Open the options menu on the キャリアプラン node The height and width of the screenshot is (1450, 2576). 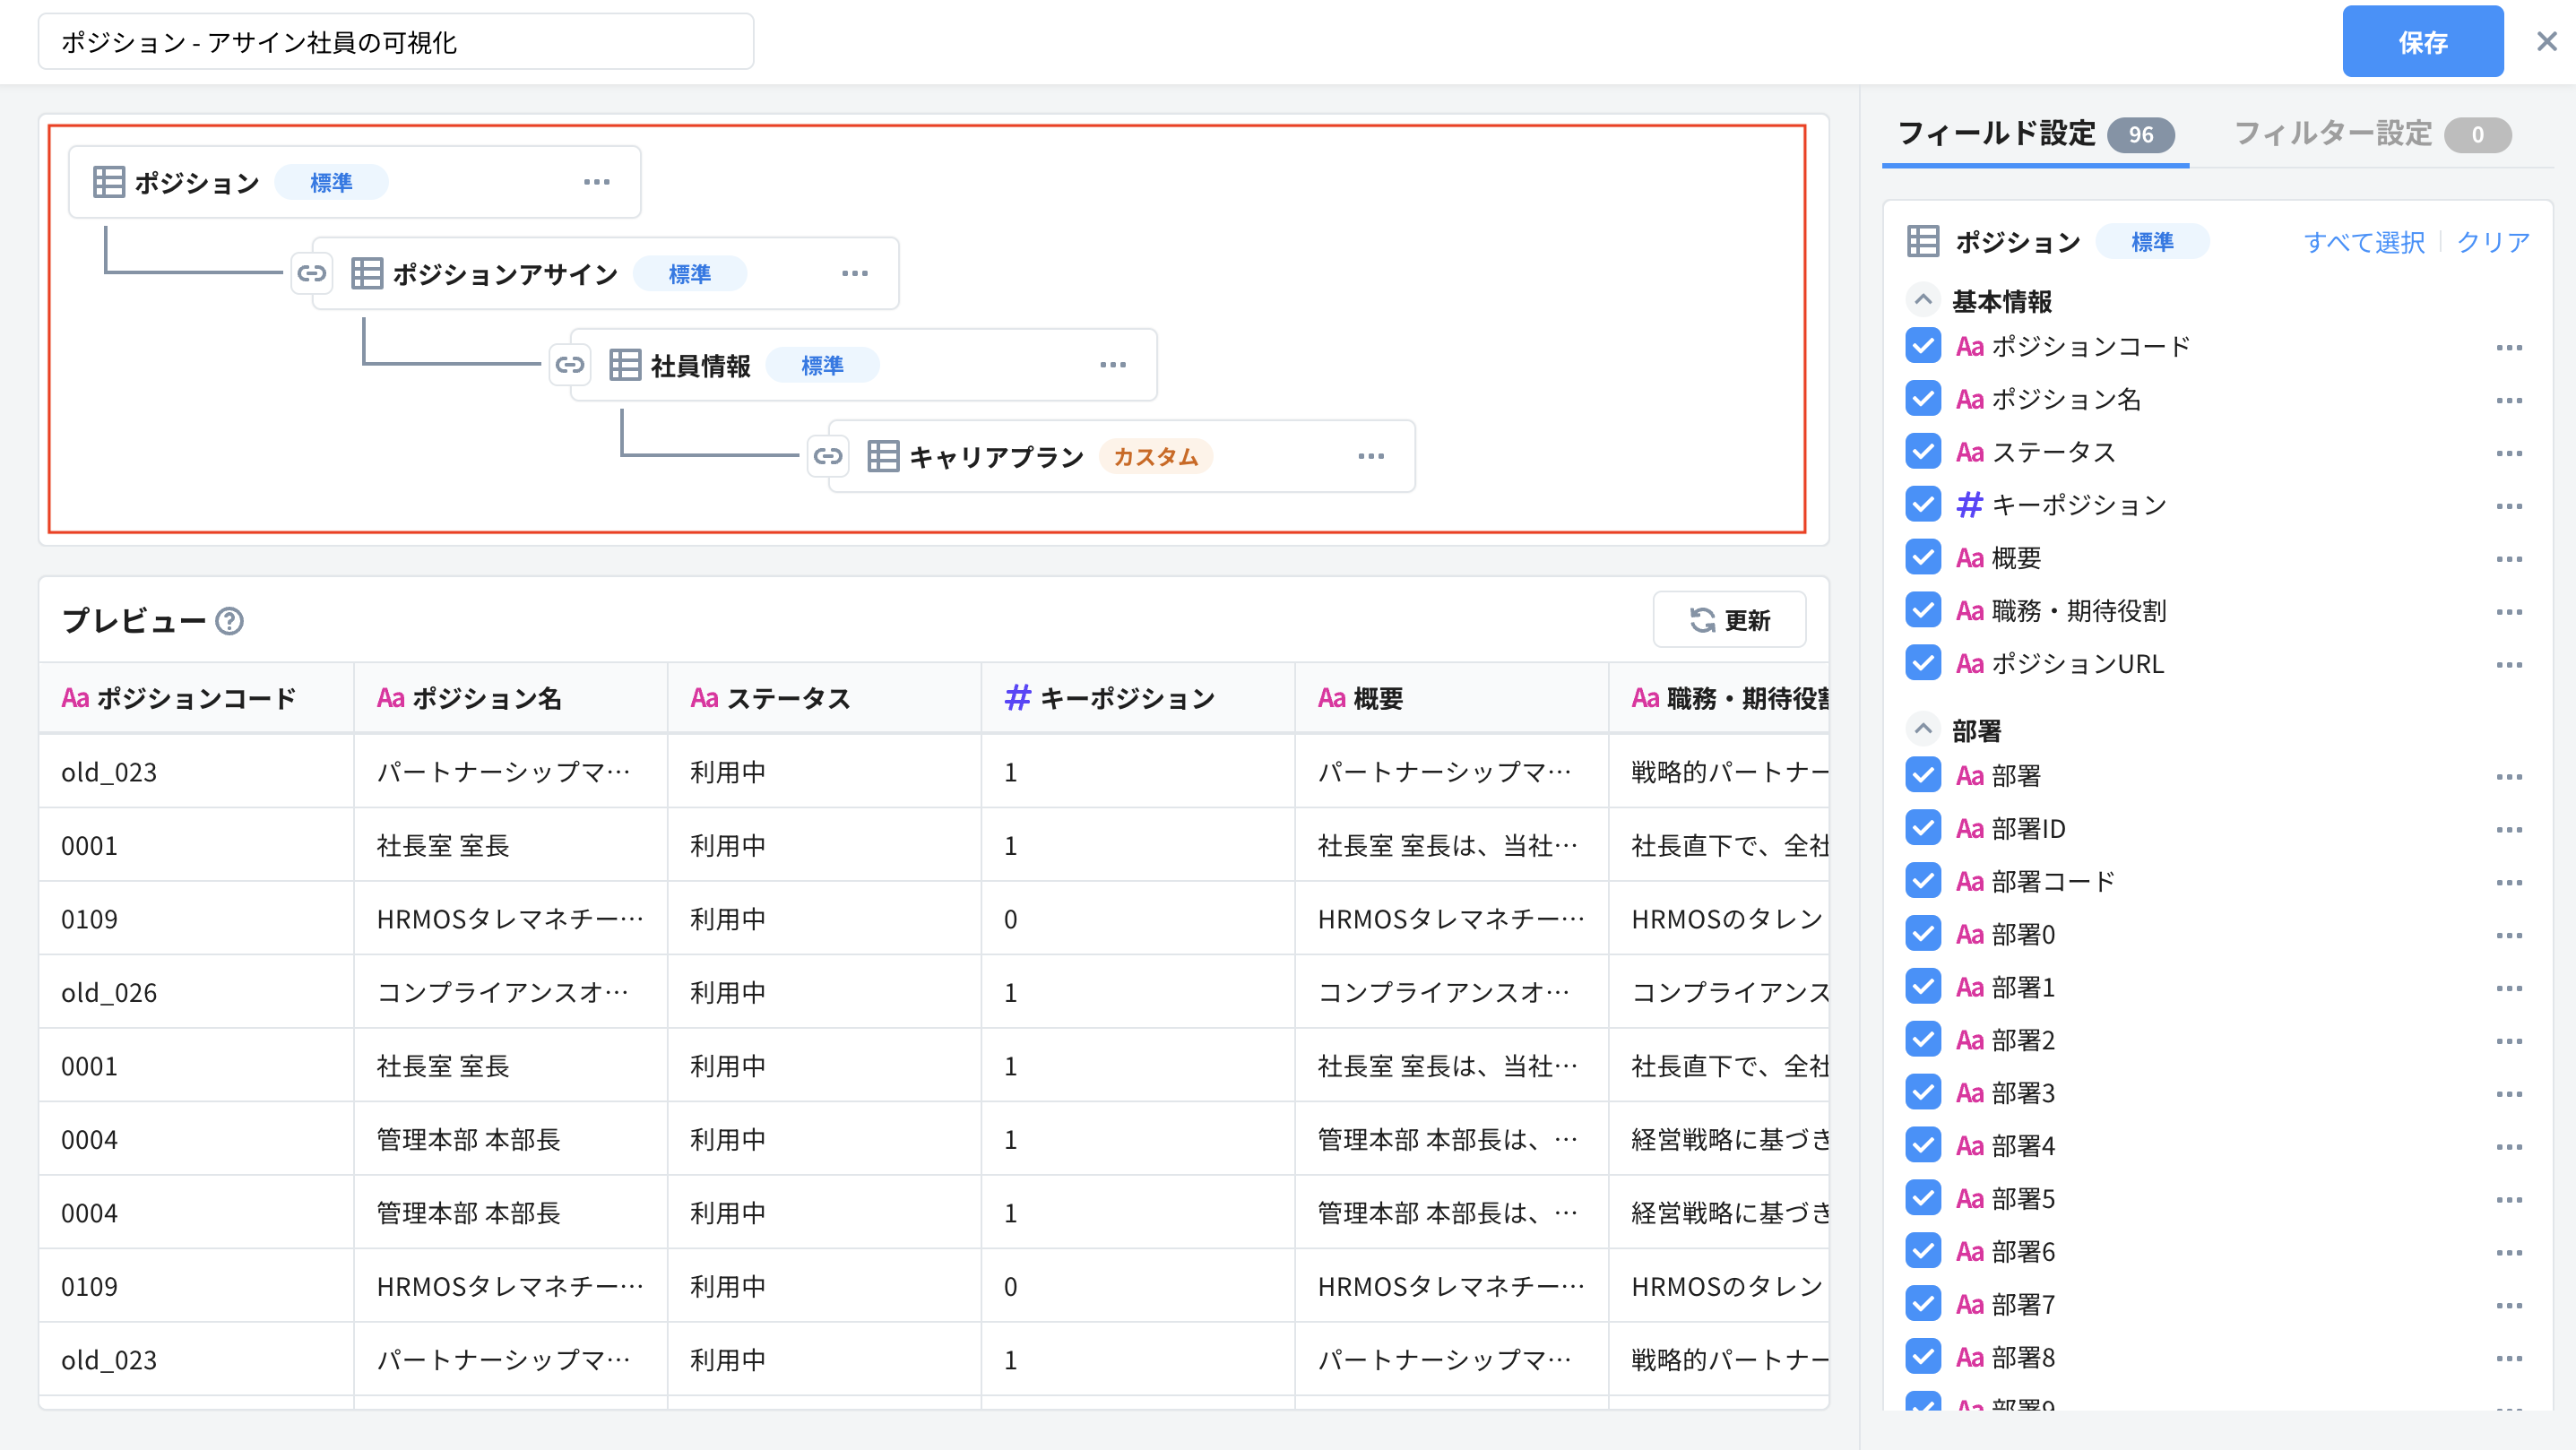(x=1371, y=456)
